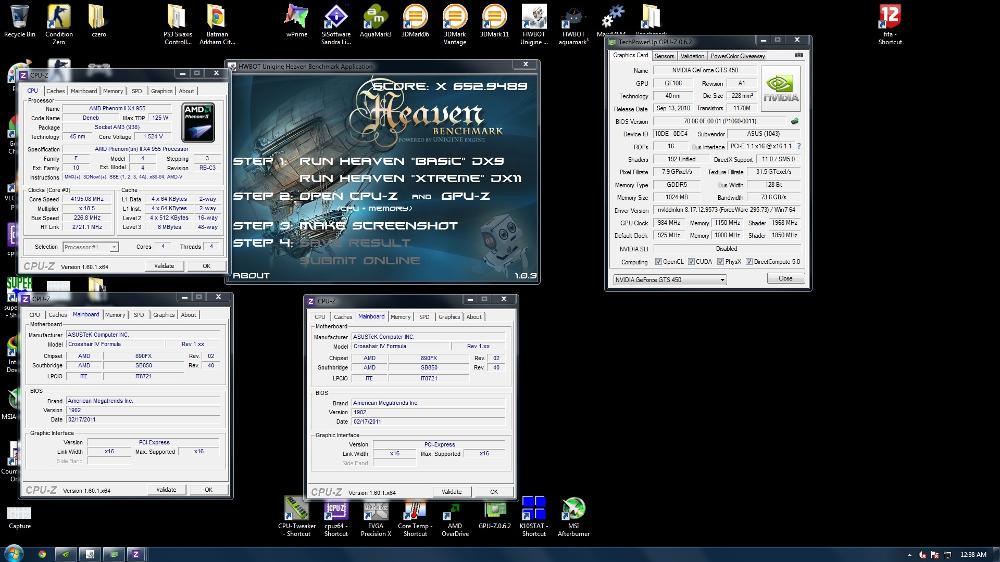The image size is (1000, 562).
Task: Launch the CPU-Tweaker shortcut icon
Action: (x=297, y=517)
